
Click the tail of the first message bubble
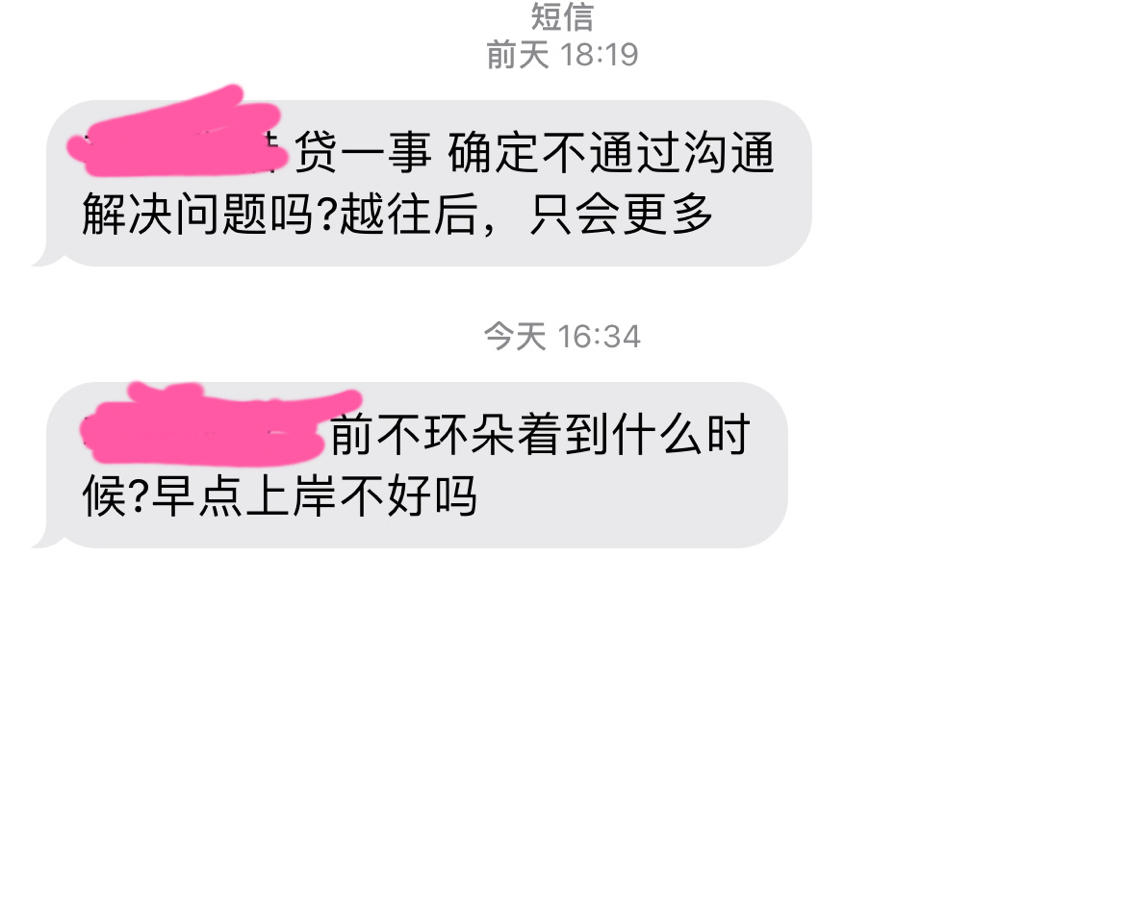(47, 255)
